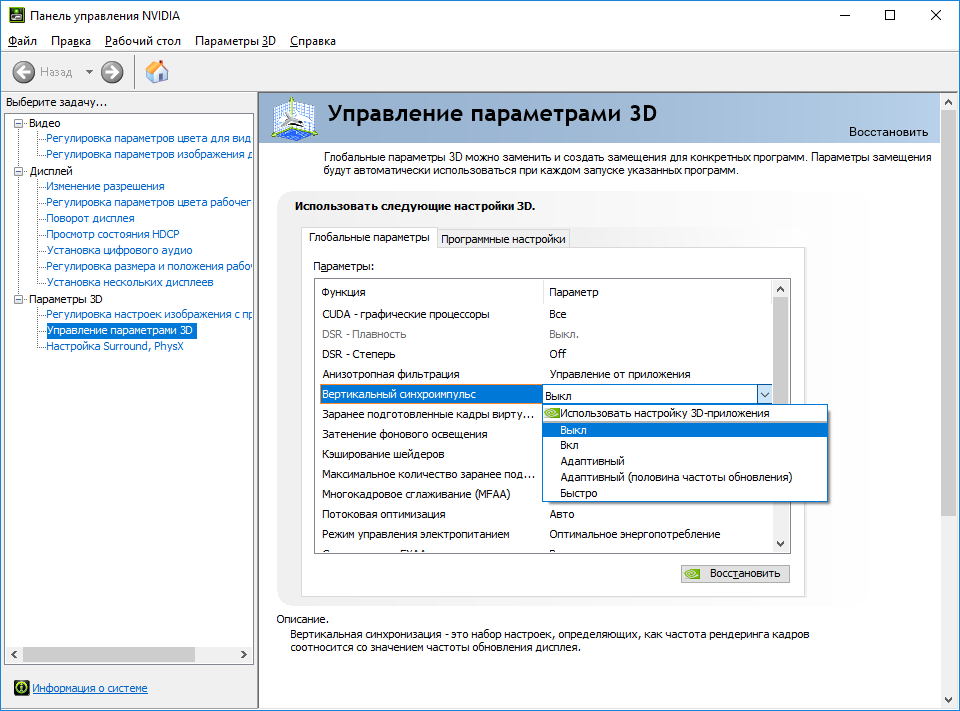Select Поворот дисплея in the tree
Viewport: 960px width, 711px height.
91,218
